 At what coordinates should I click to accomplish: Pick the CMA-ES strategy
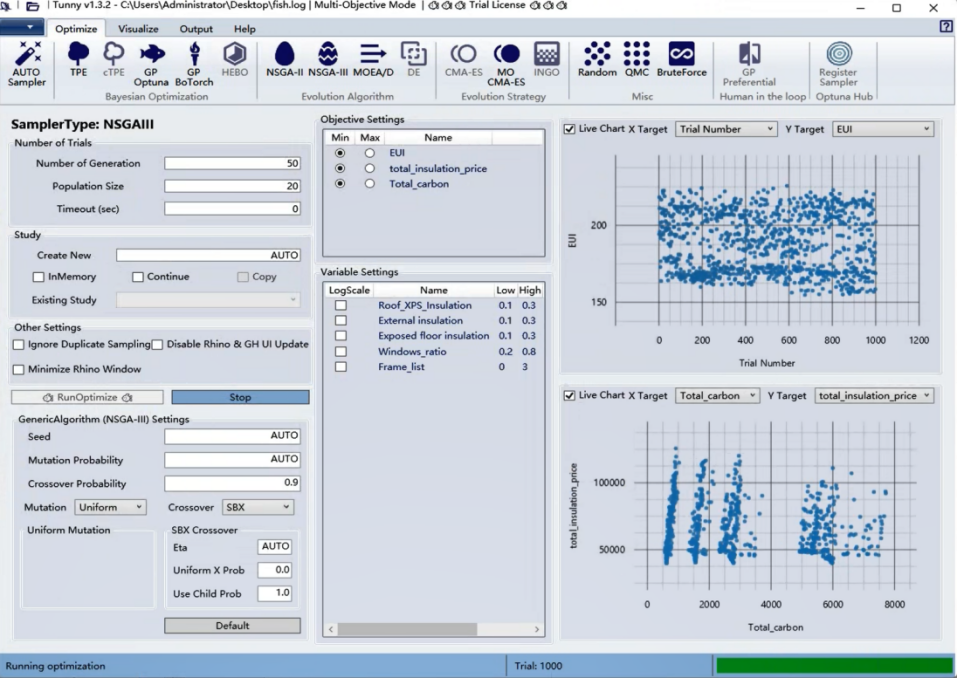(463, 59)
